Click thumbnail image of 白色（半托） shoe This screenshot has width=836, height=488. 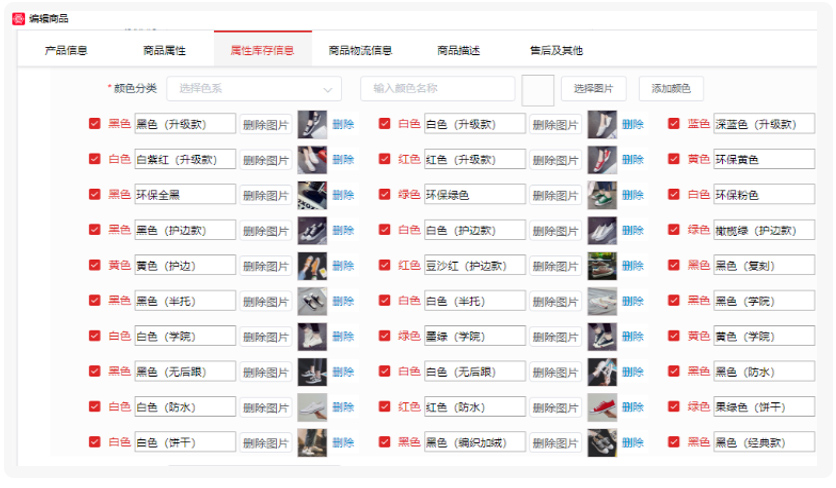point(602,301)
